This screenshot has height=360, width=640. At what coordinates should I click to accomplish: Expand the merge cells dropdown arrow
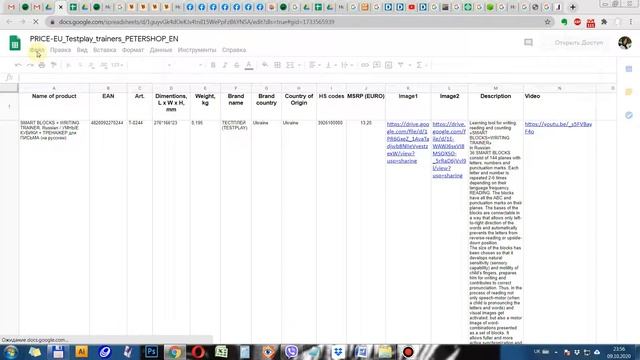coord(299,65)
